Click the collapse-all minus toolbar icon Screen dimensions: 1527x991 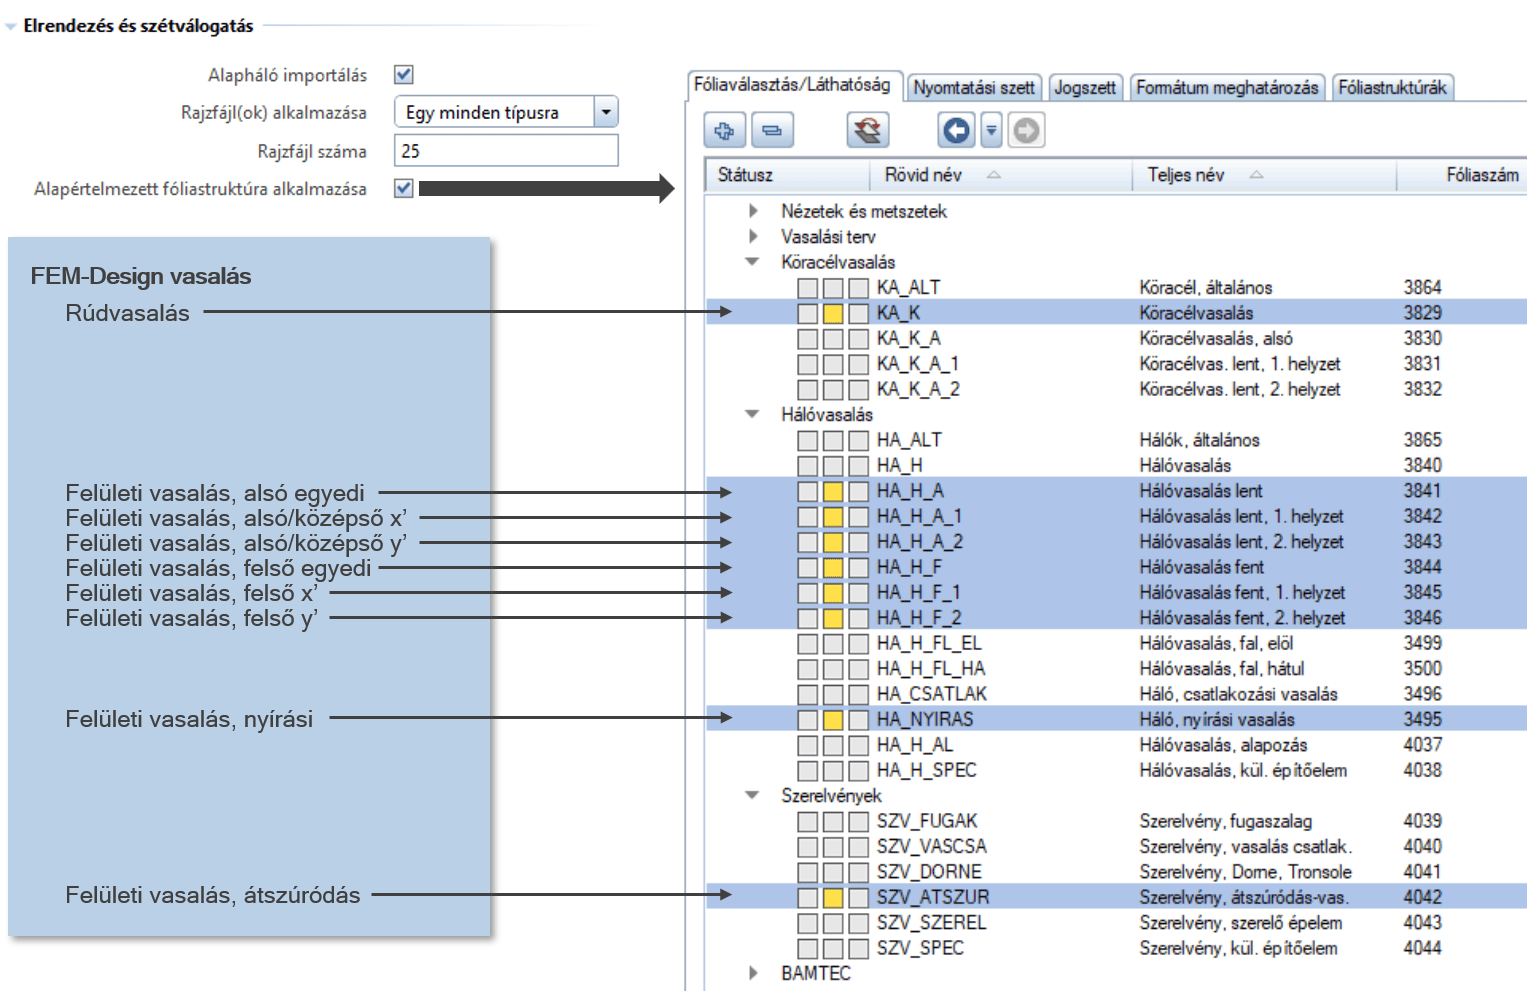point(771,130)
